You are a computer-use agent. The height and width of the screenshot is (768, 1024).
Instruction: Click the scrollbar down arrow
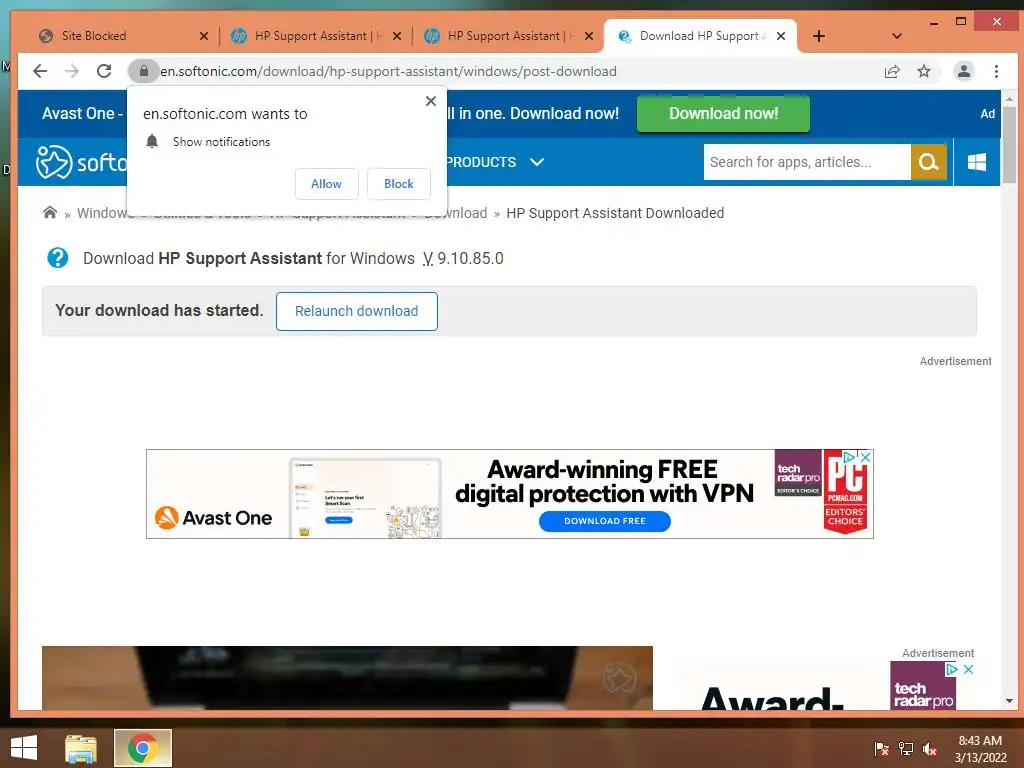pos(1009,701)
